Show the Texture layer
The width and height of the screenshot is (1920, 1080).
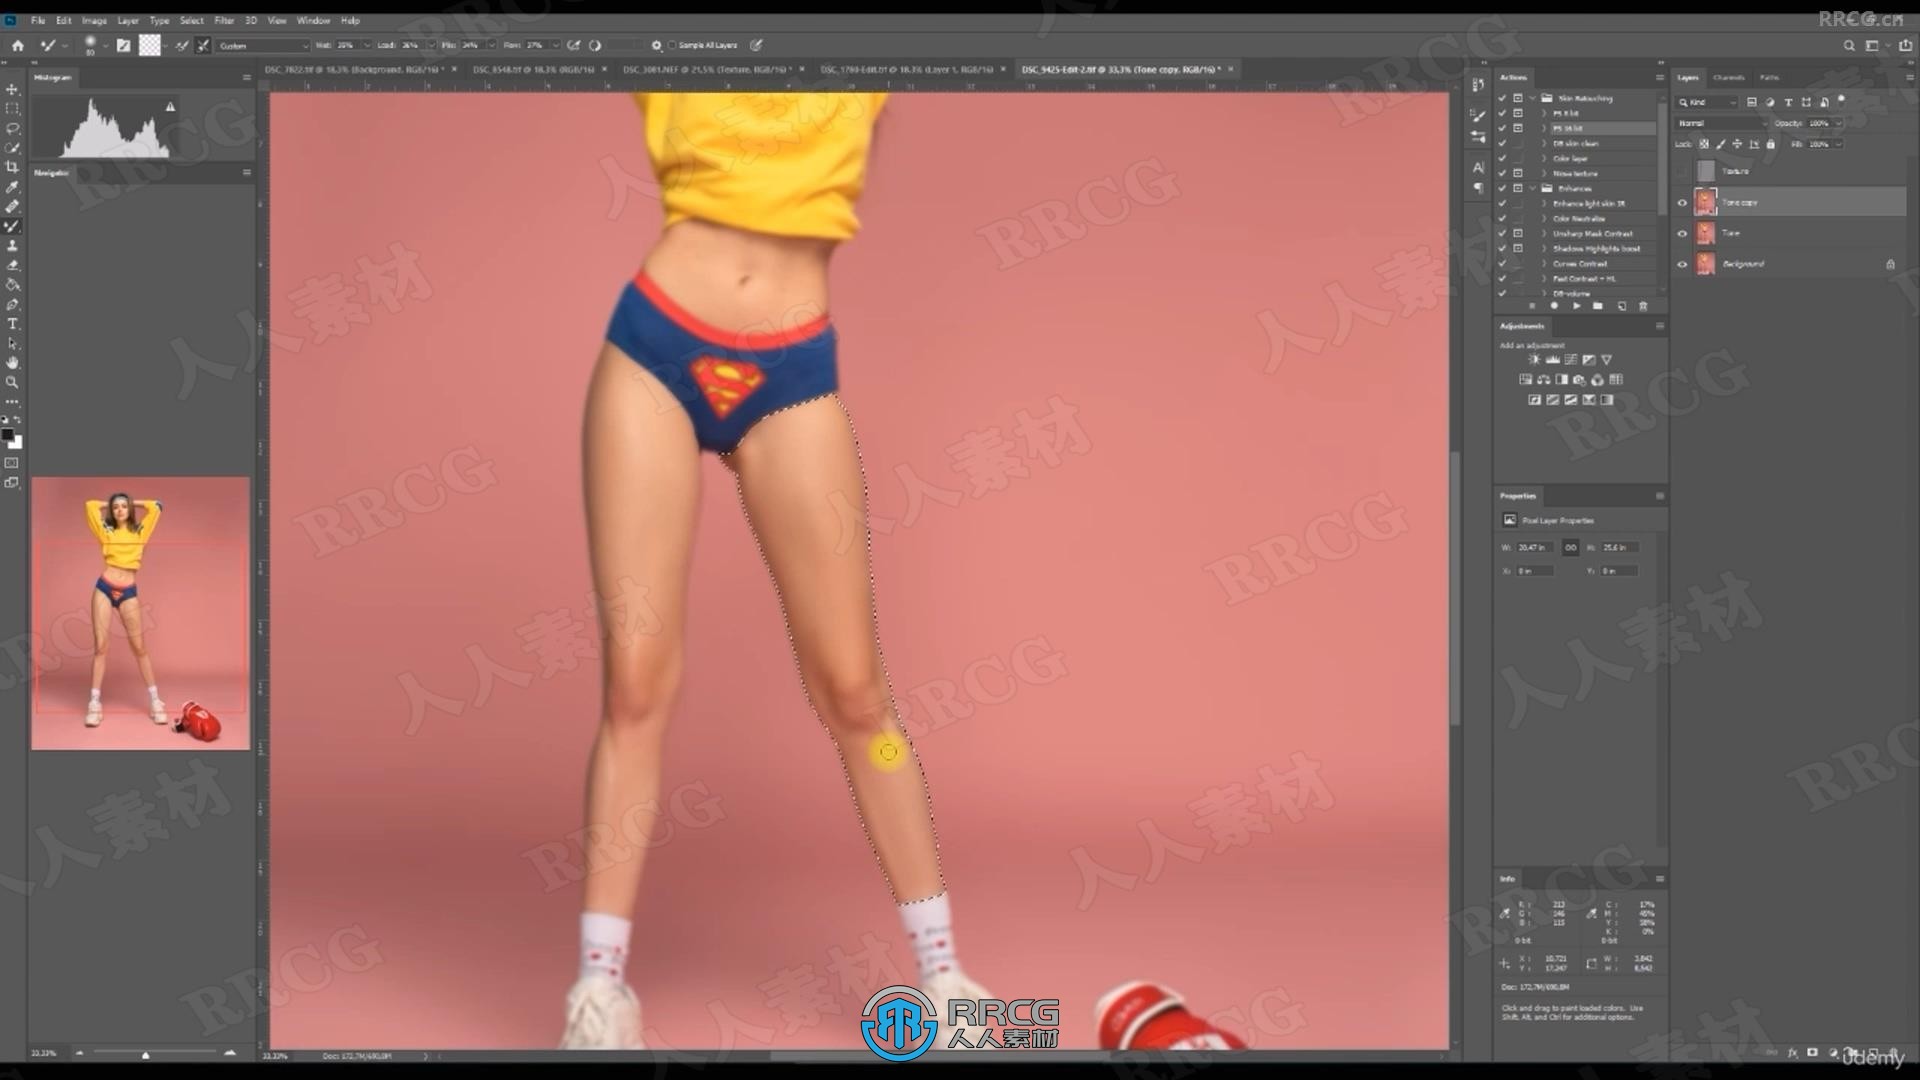(1682, 171)
